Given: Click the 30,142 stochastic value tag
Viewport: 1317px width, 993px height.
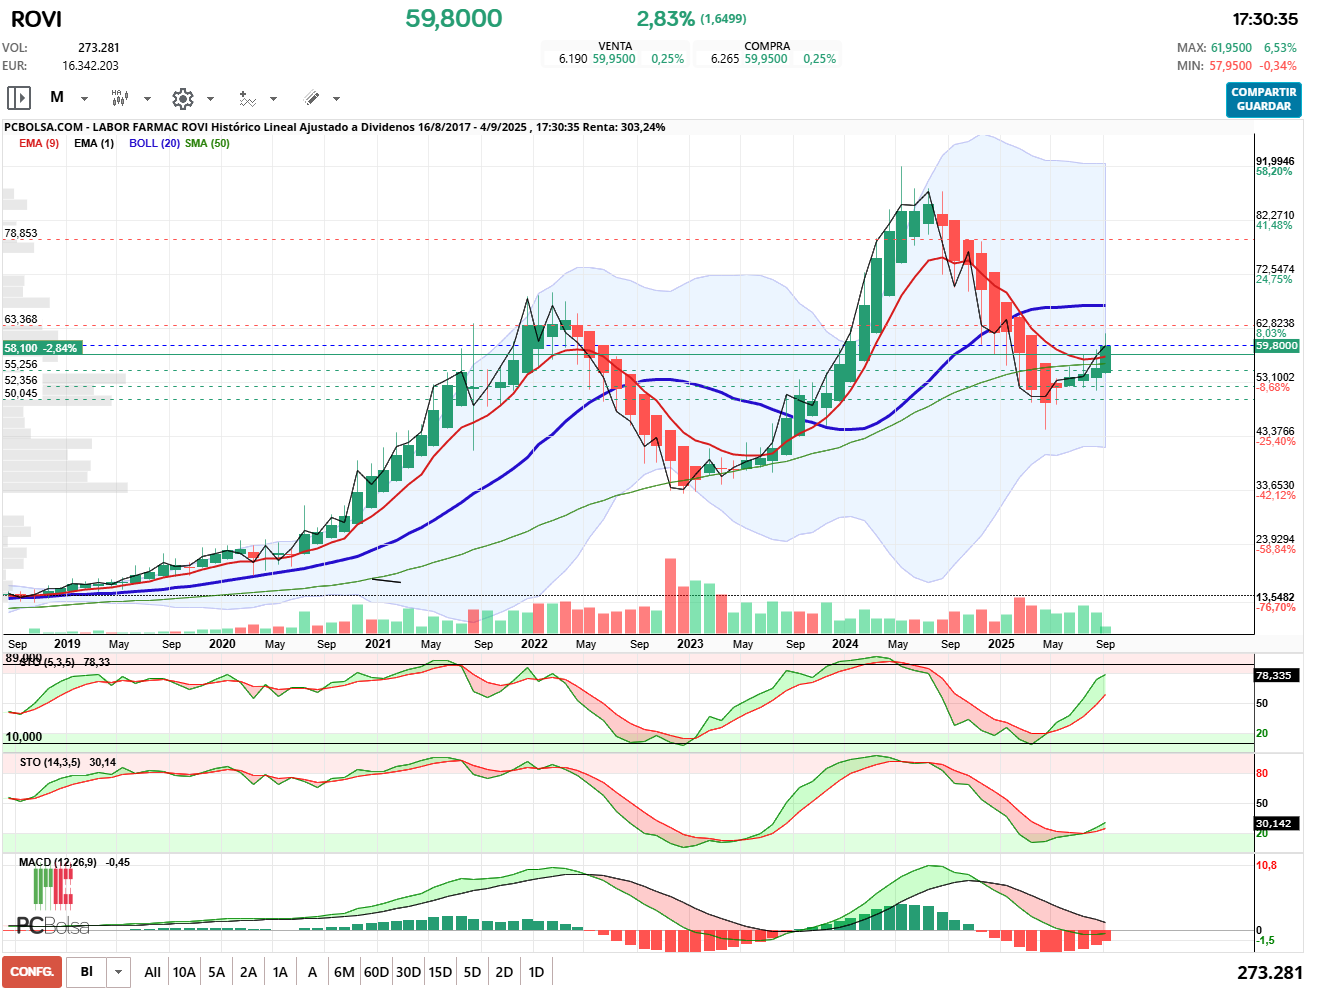Looking at the screenshot, I should point(1277,823).
